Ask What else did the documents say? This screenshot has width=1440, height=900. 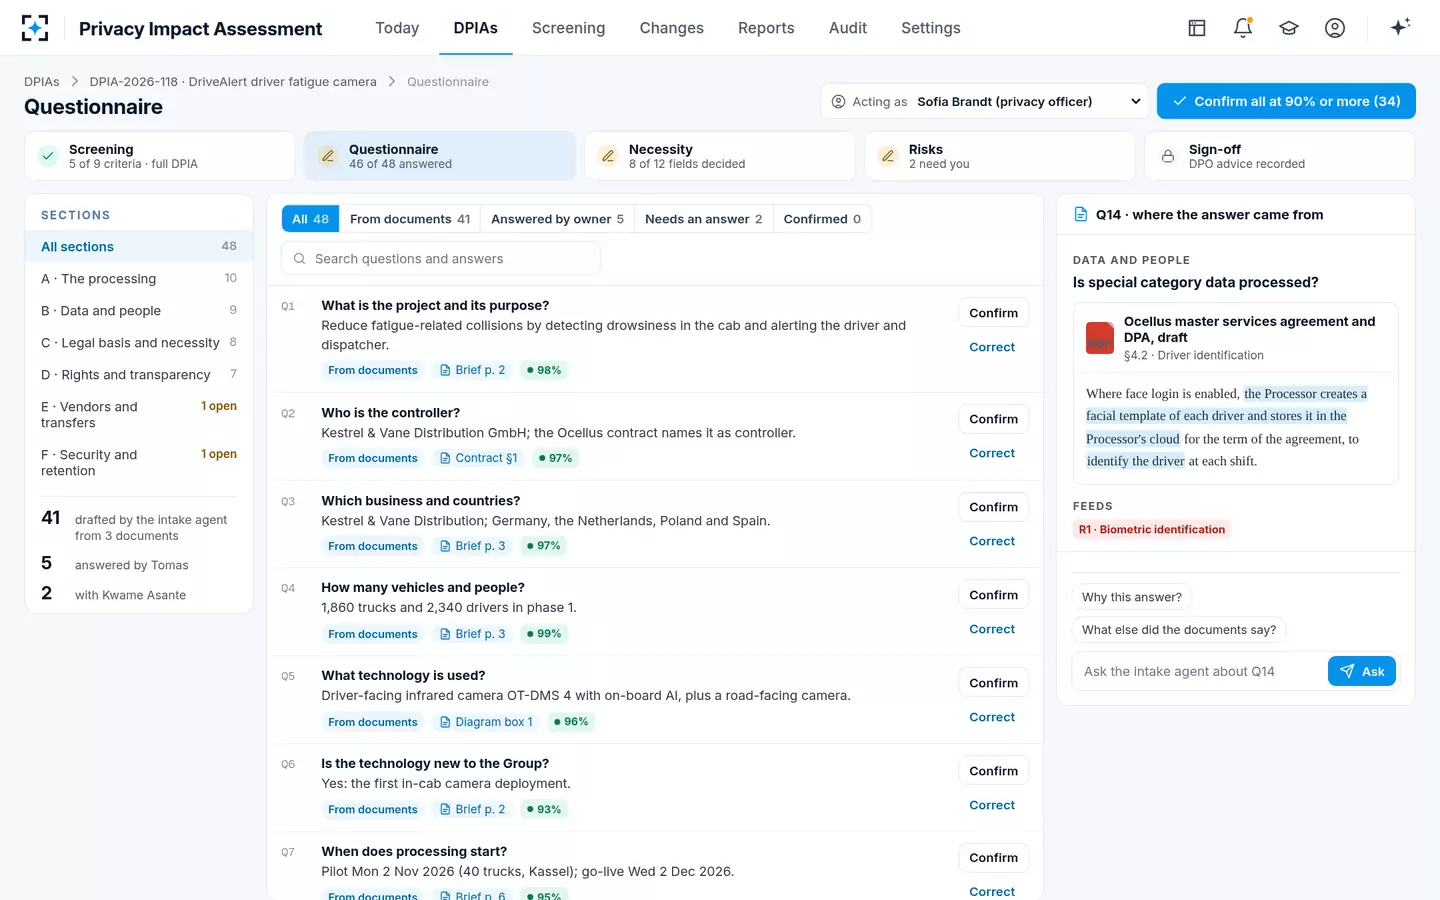[x=1179, y=630]
